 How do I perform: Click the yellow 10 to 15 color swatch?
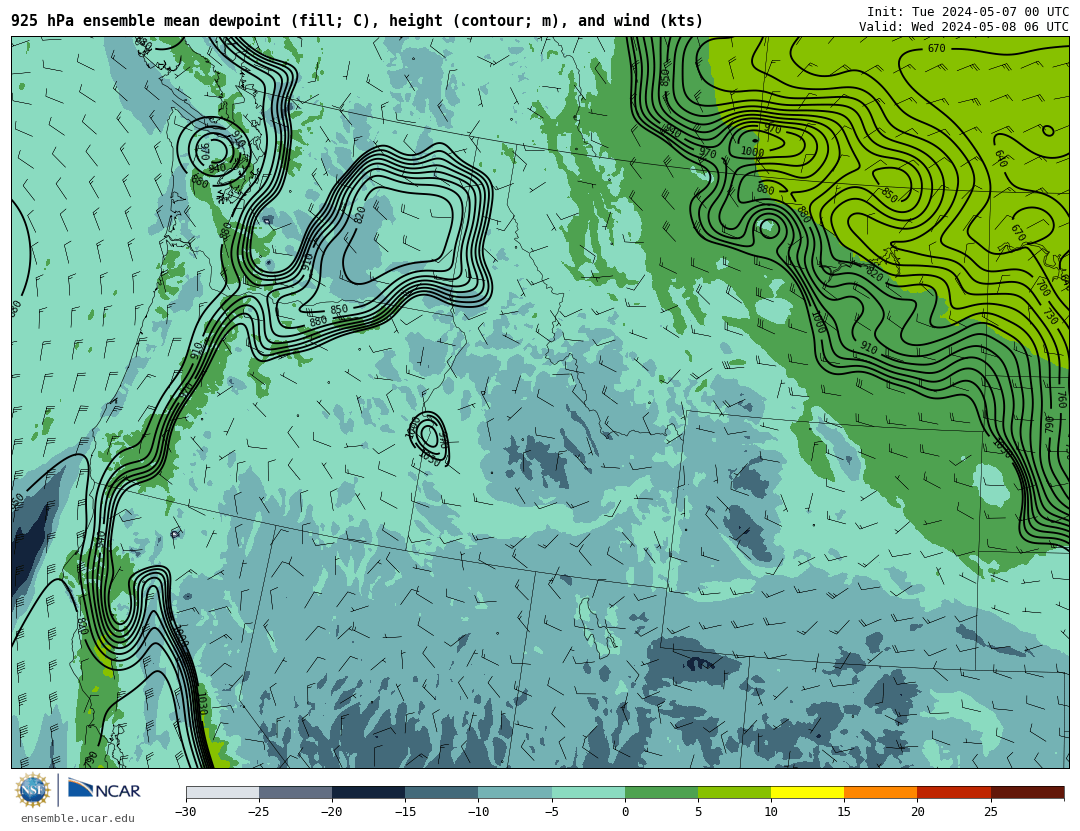click(807, 792)
